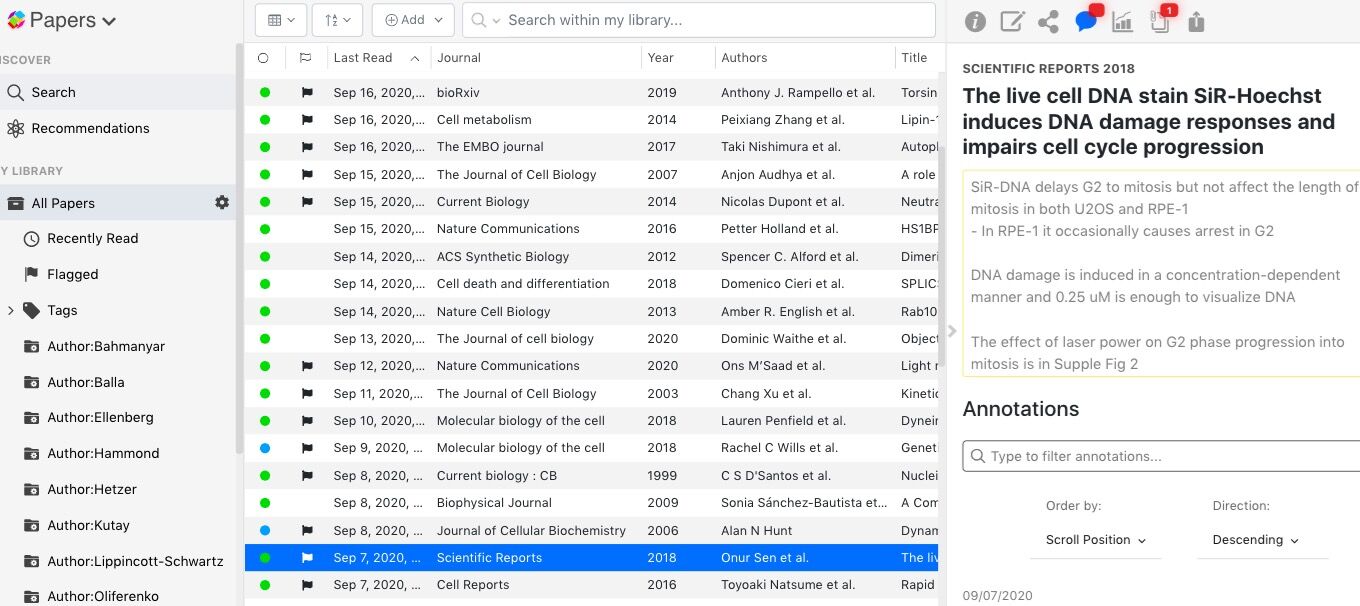Sort by the Authors column header
Viewport: 1360px width, 606px height.
pos(804,58)
